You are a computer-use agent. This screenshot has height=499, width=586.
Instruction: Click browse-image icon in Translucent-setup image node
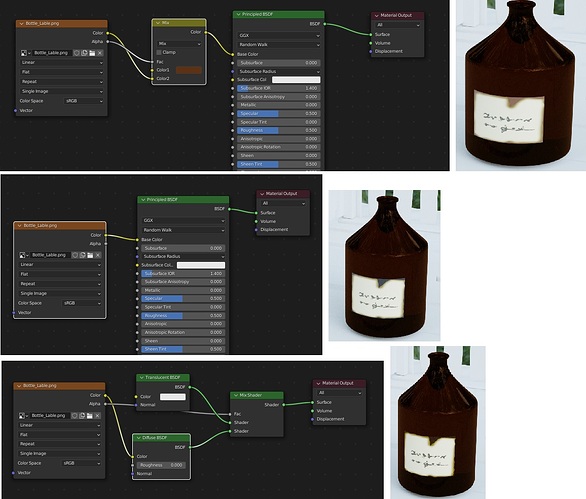23,416
